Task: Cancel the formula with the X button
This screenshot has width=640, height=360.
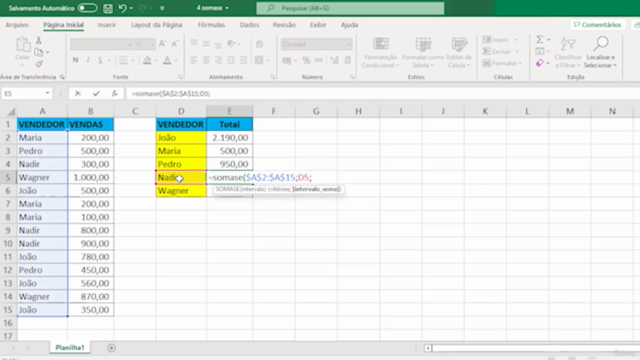Action: click(x=78, y=93)
